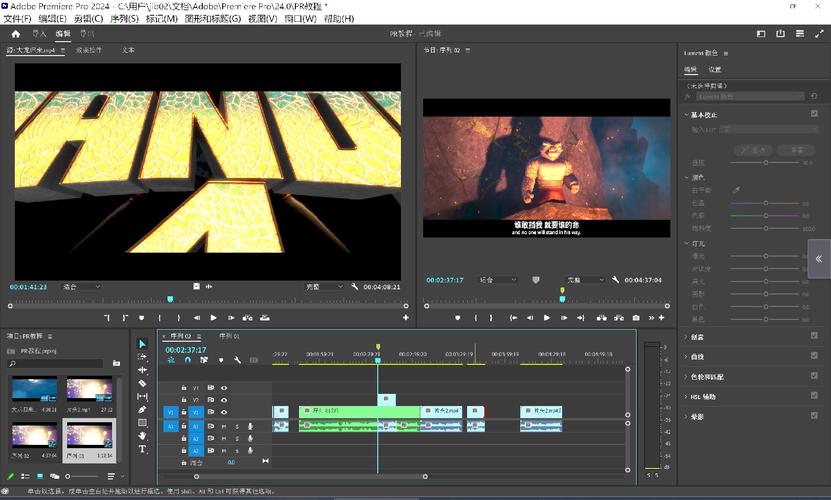Toggle V2 track output eye

pyautogui.click(x=224, y=400)
